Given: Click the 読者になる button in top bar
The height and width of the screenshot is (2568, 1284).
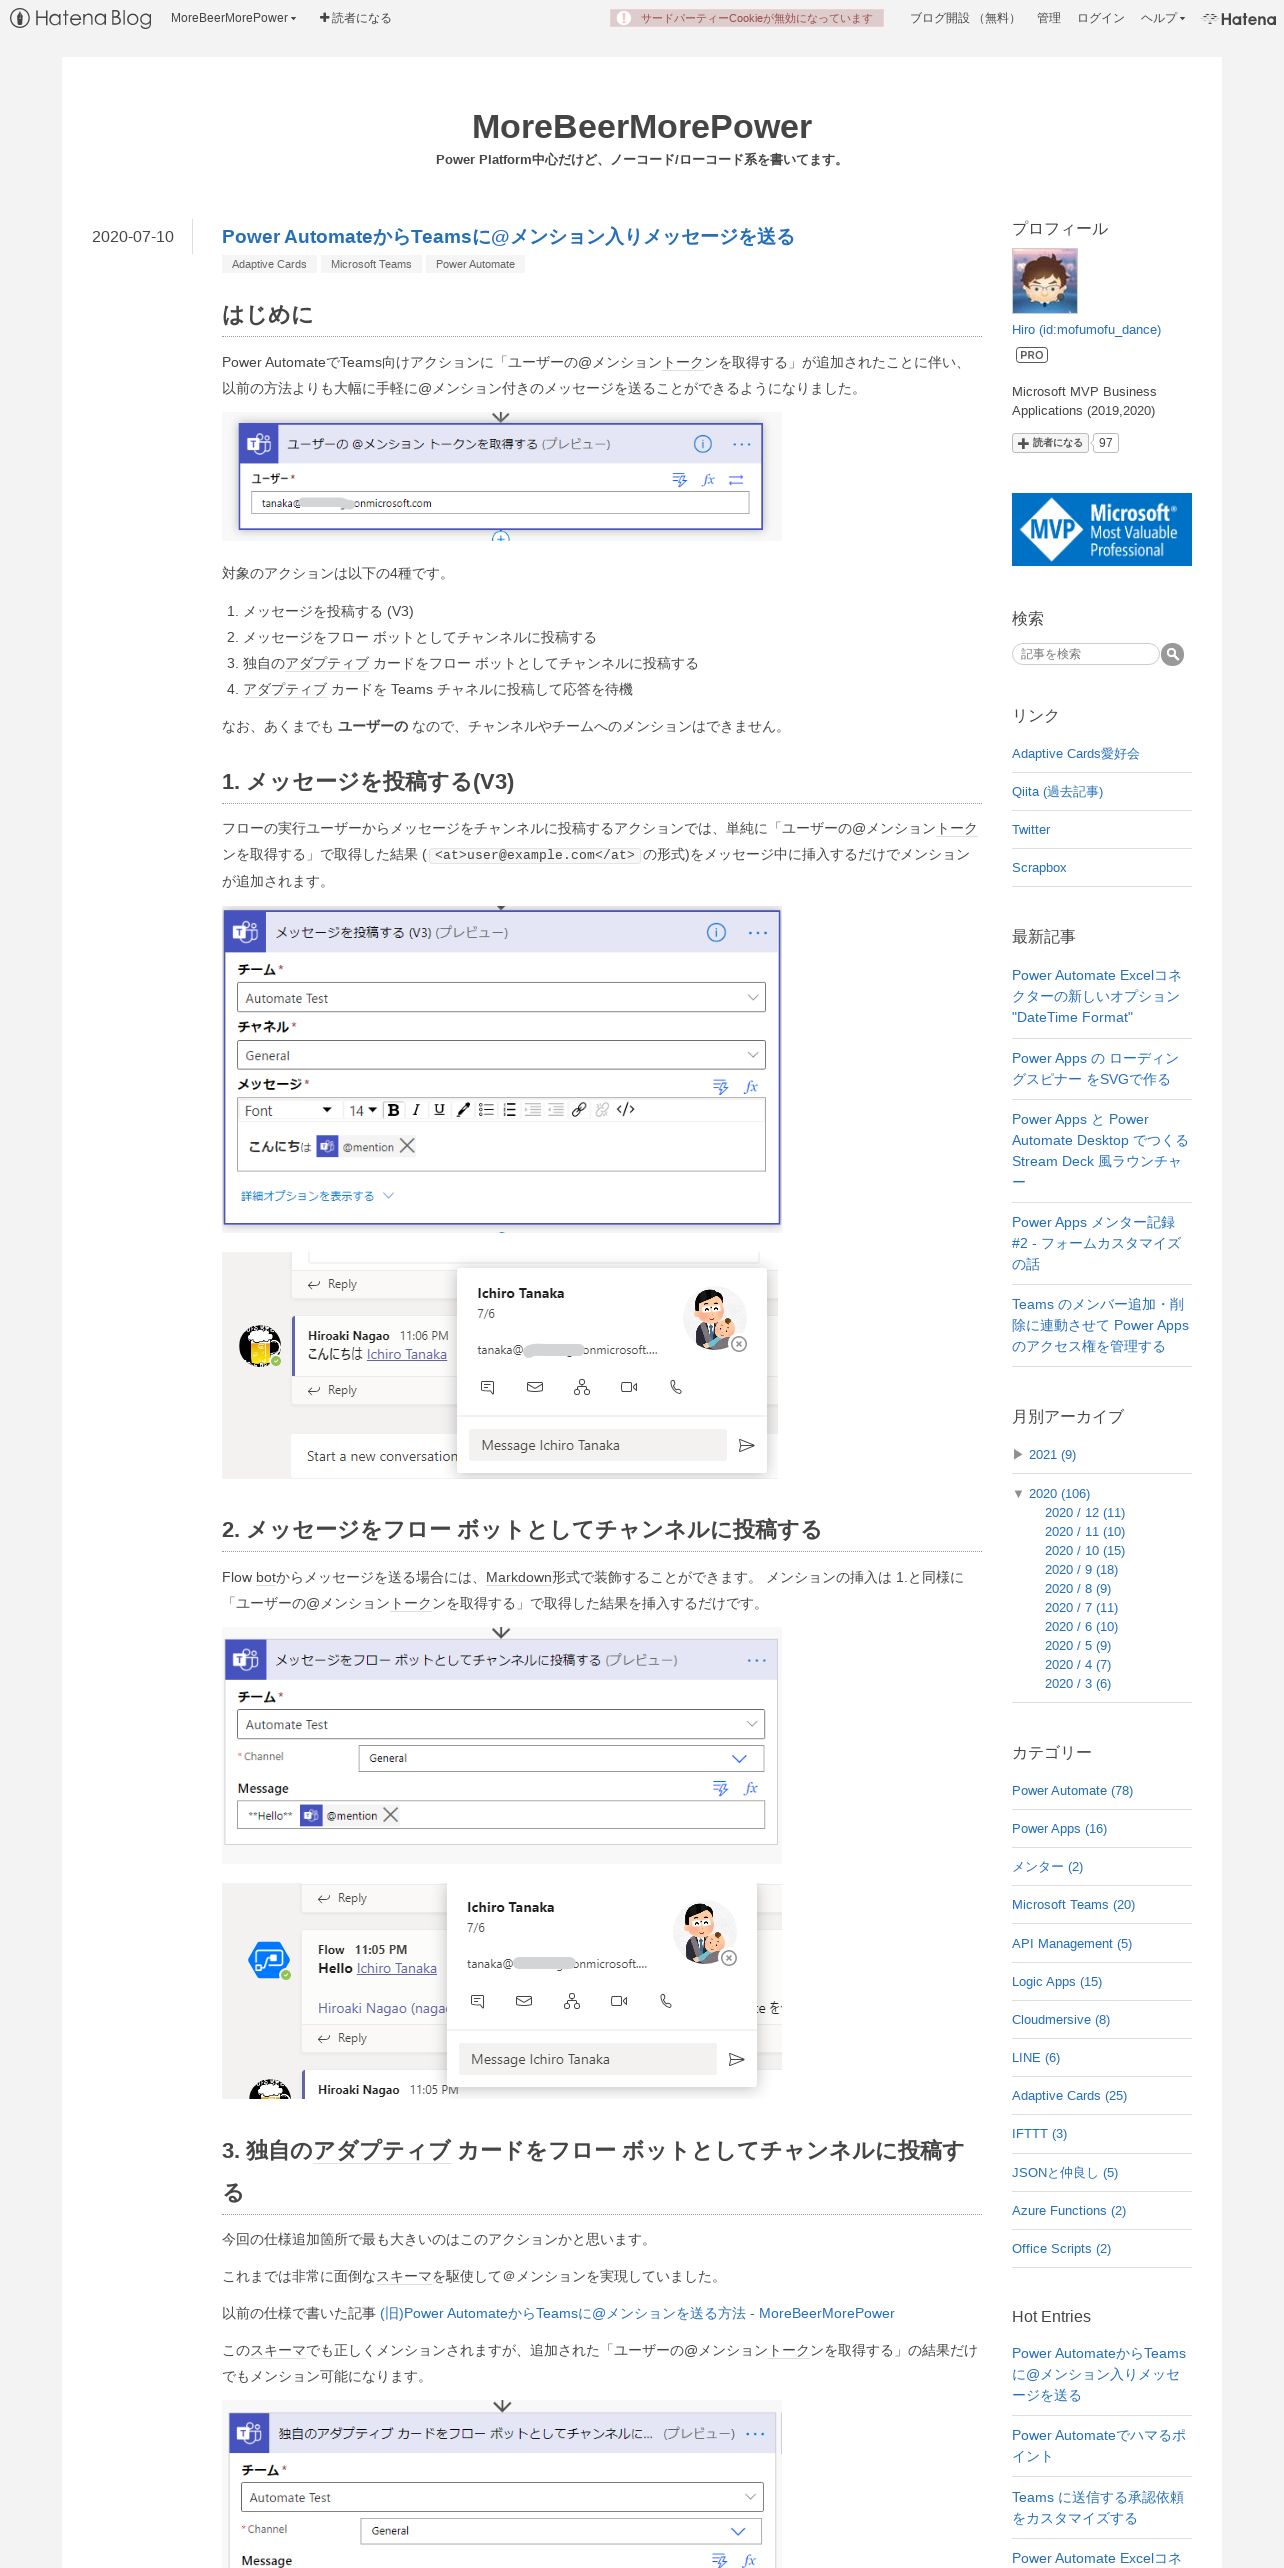Looking at the screenshot, I should tap(356, 18).
